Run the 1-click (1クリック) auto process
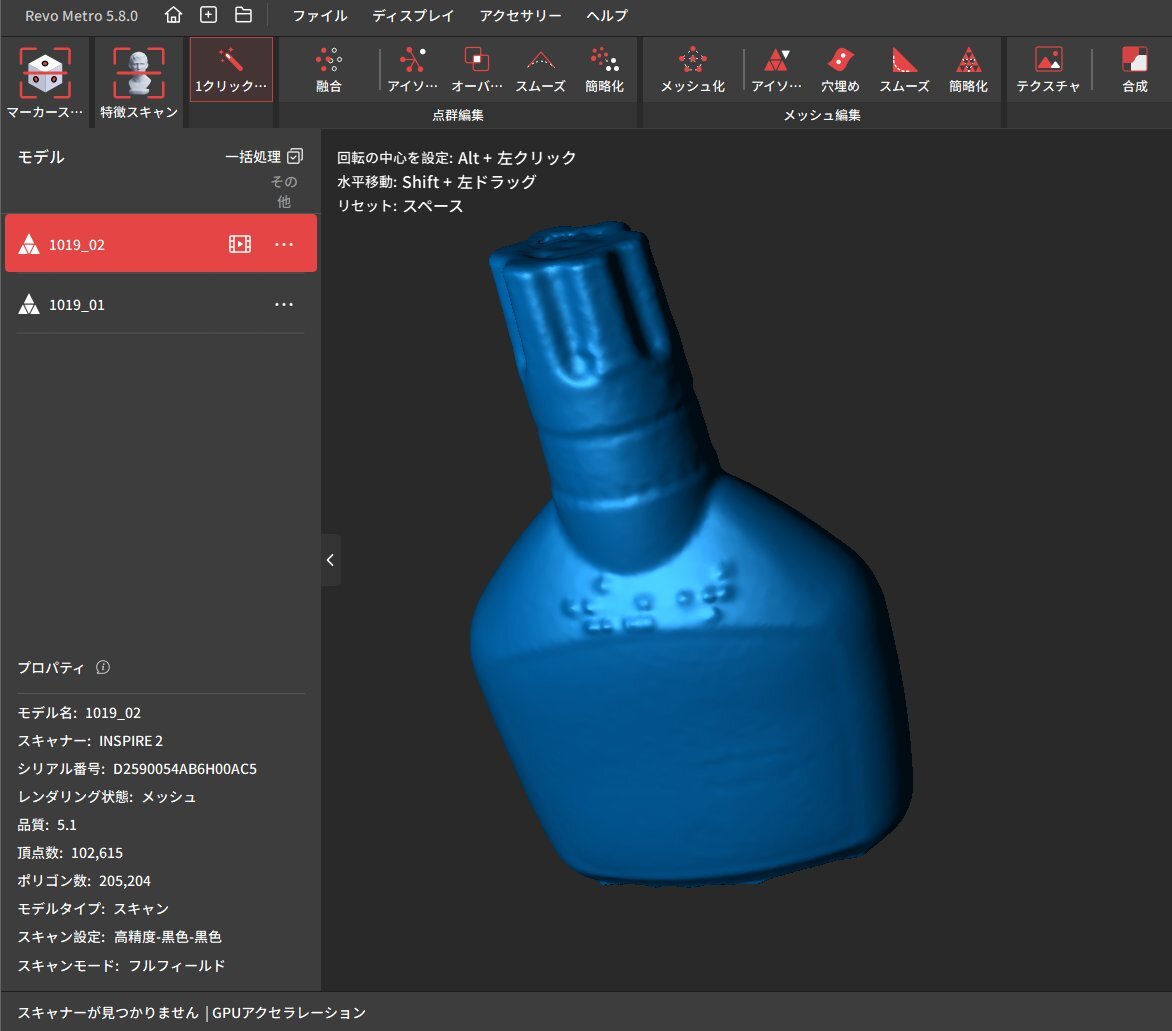 coord(231,70)
